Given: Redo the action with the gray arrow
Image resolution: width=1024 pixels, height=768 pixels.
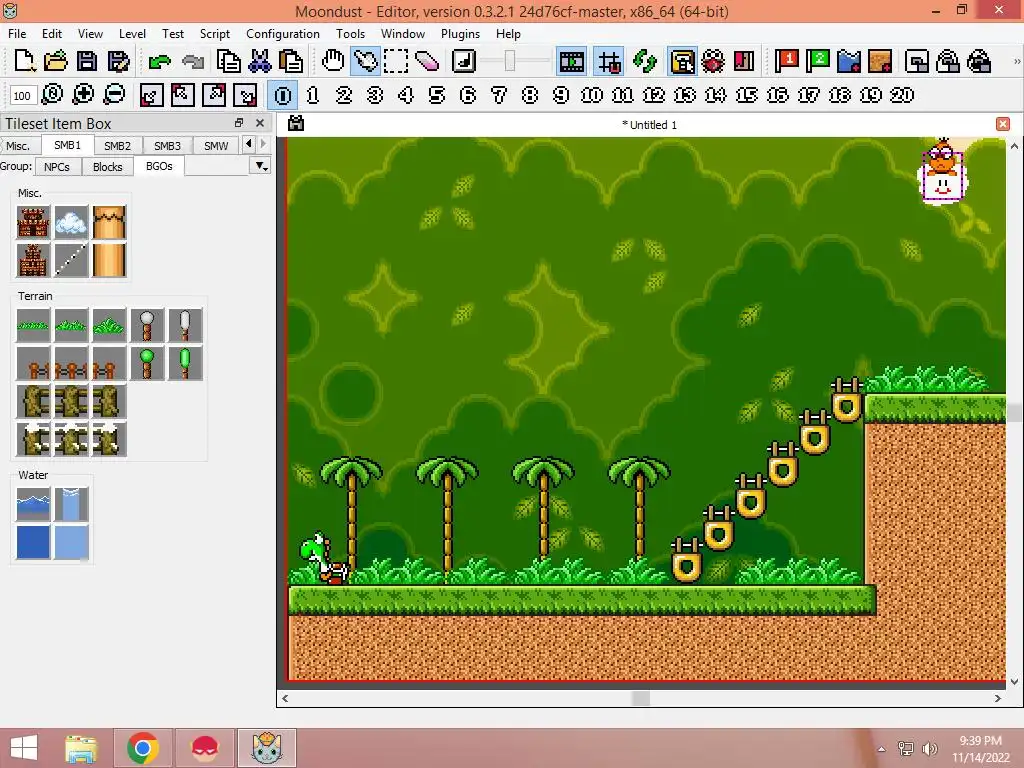Looking at the screenshot, I should click(x=193, y=61).
